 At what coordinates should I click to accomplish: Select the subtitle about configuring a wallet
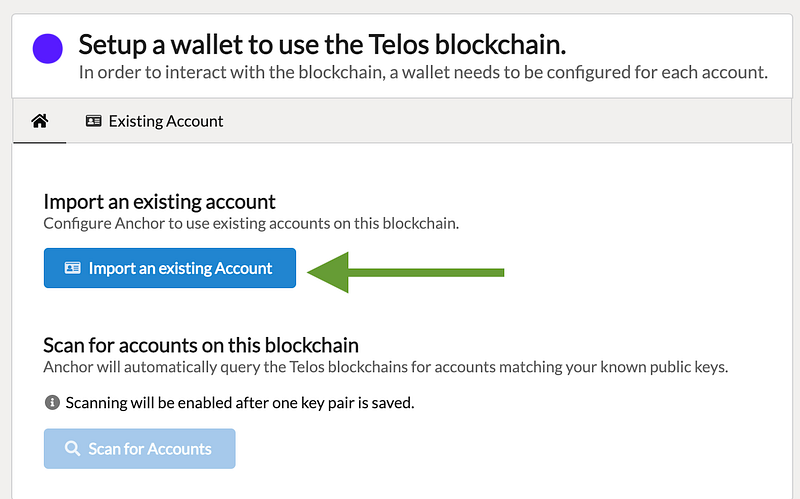pos(422,73)
